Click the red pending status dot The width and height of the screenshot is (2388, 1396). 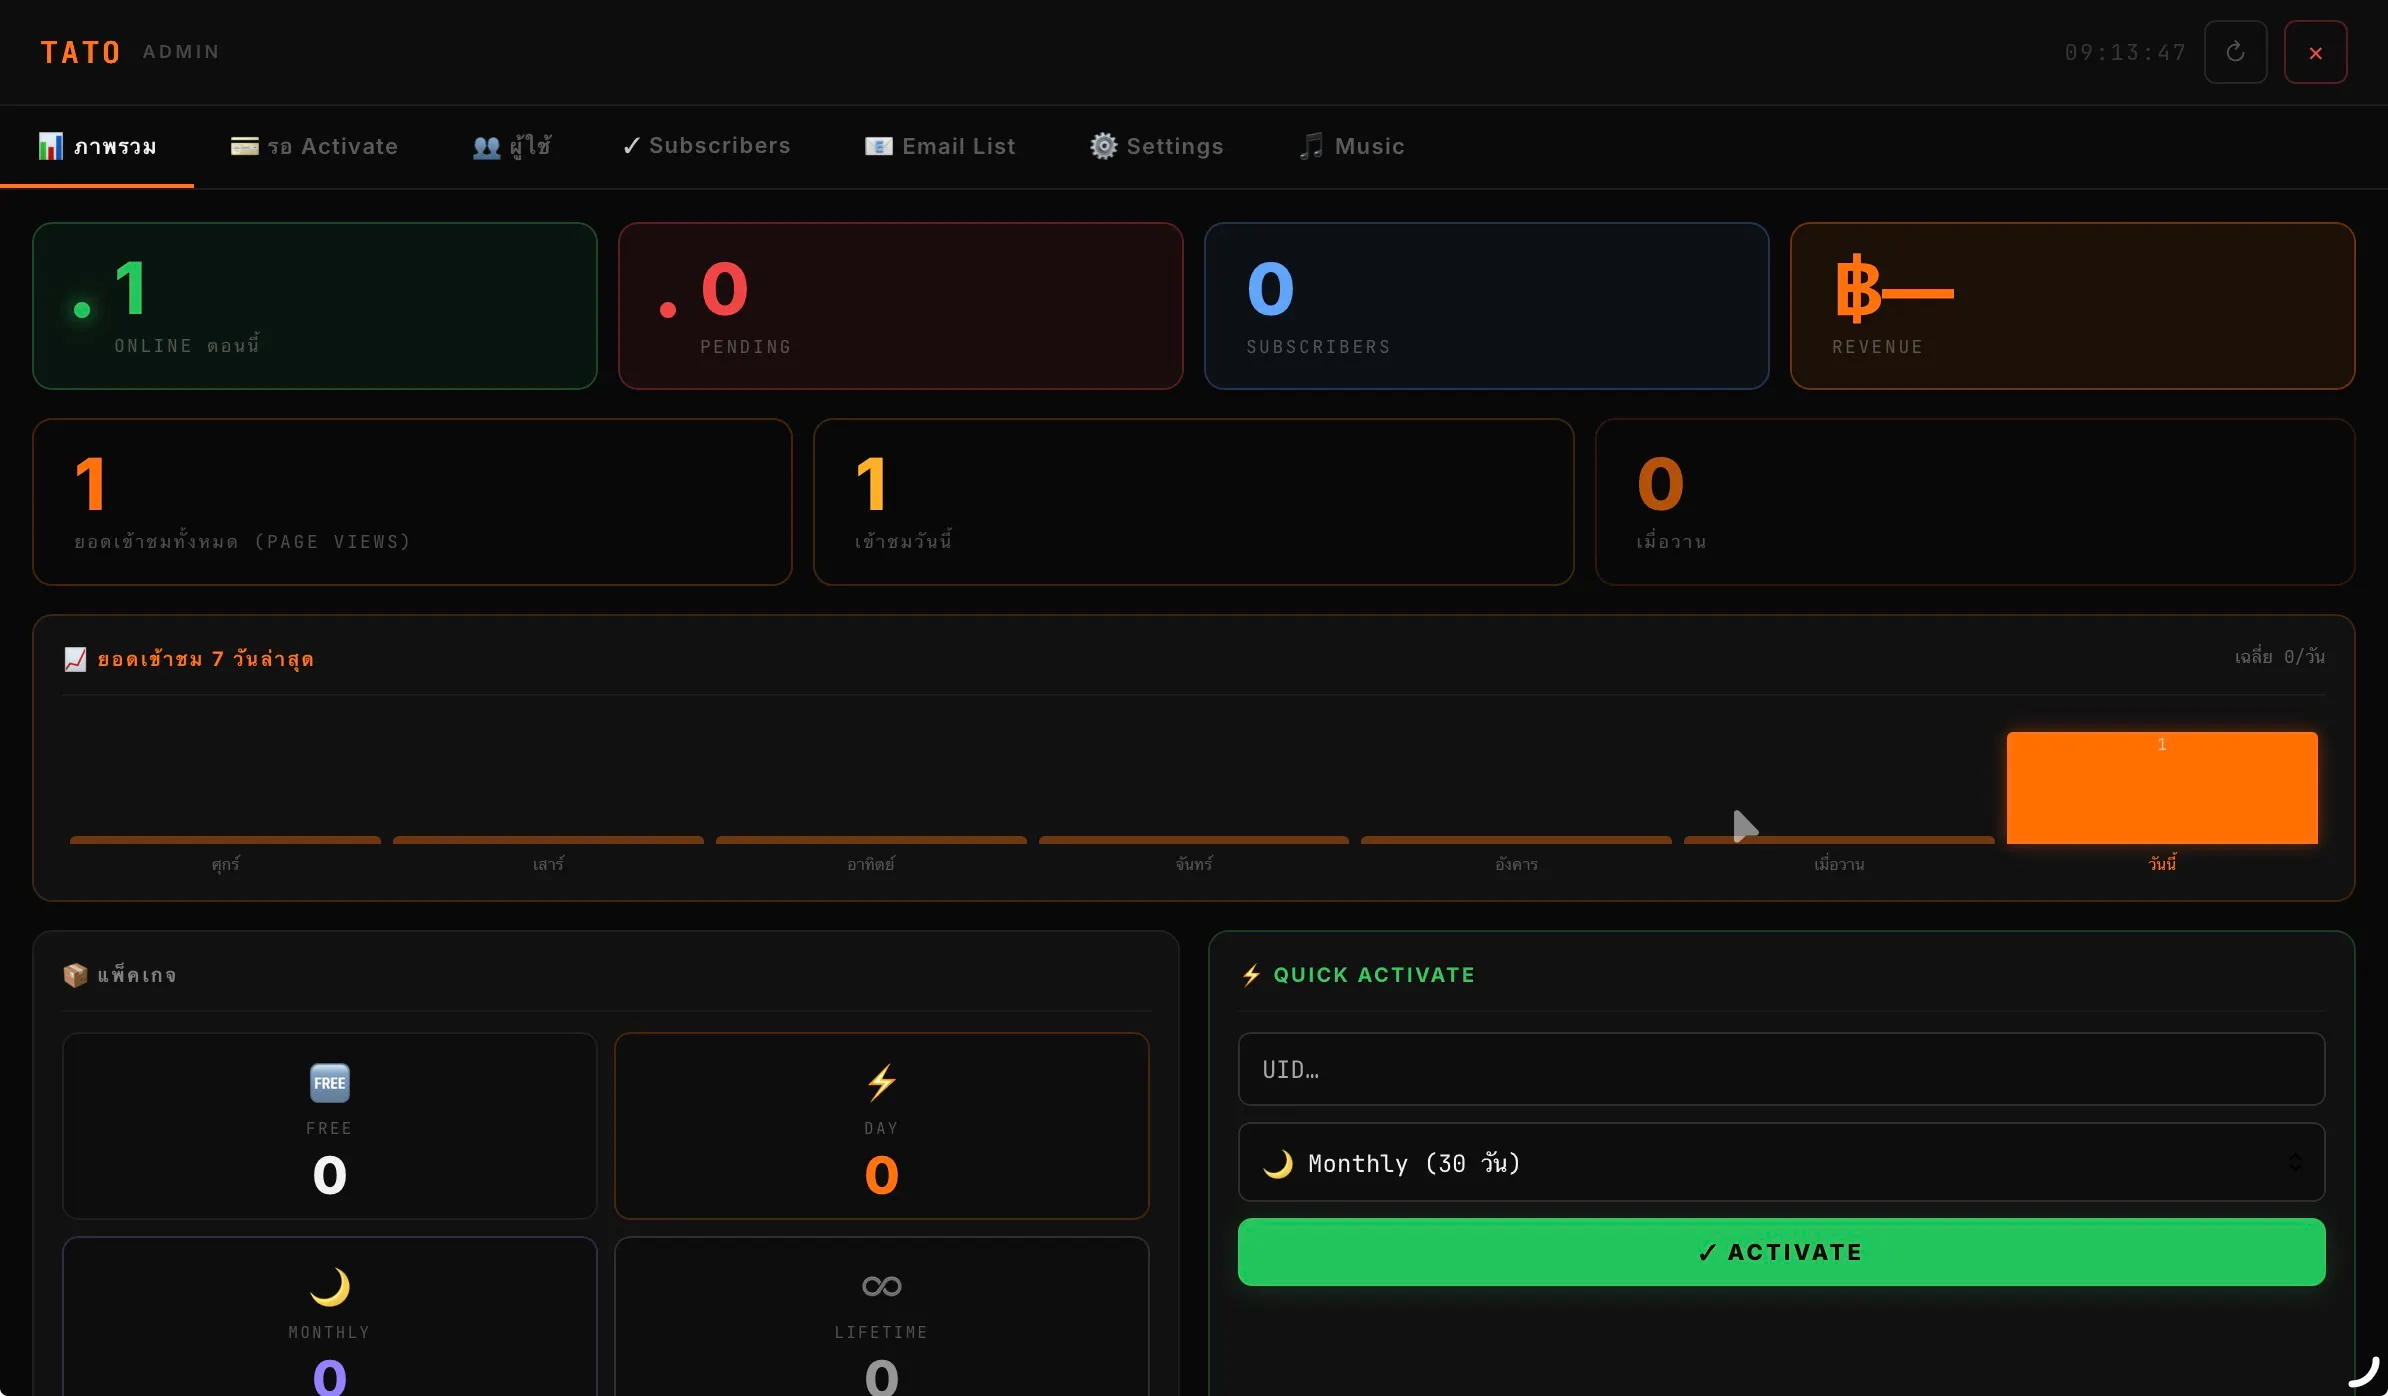coord(668,310)
